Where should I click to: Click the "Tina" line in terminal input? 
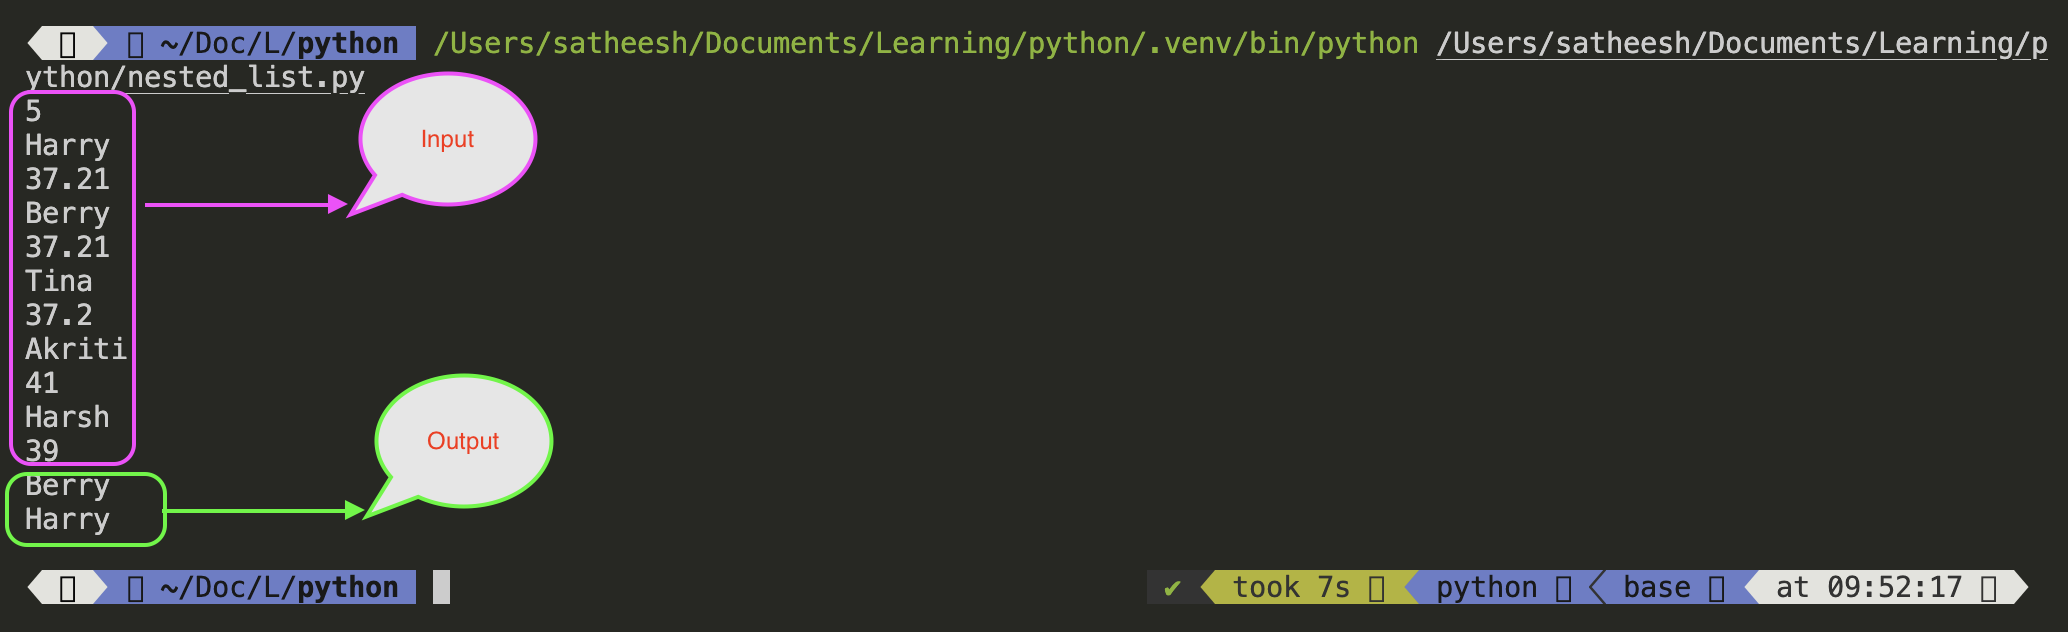click(x=59, y=281)
